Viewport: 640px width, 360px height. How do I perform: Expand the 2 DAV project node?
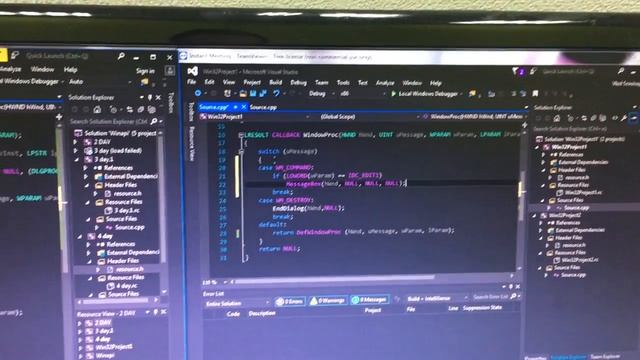tap(76, 142)
